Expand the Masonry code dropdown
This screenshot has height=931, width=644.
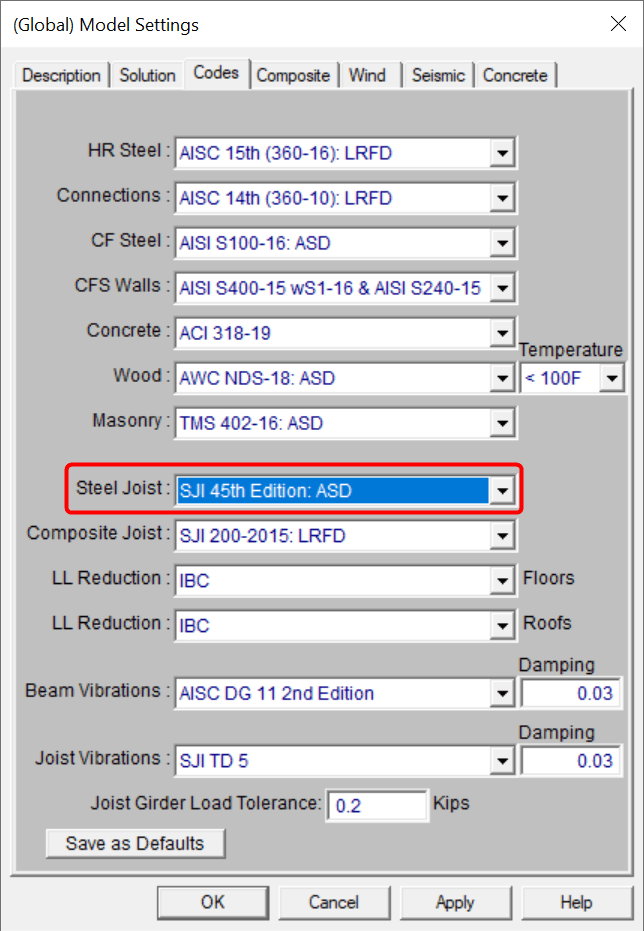click(x=502, y=424)
